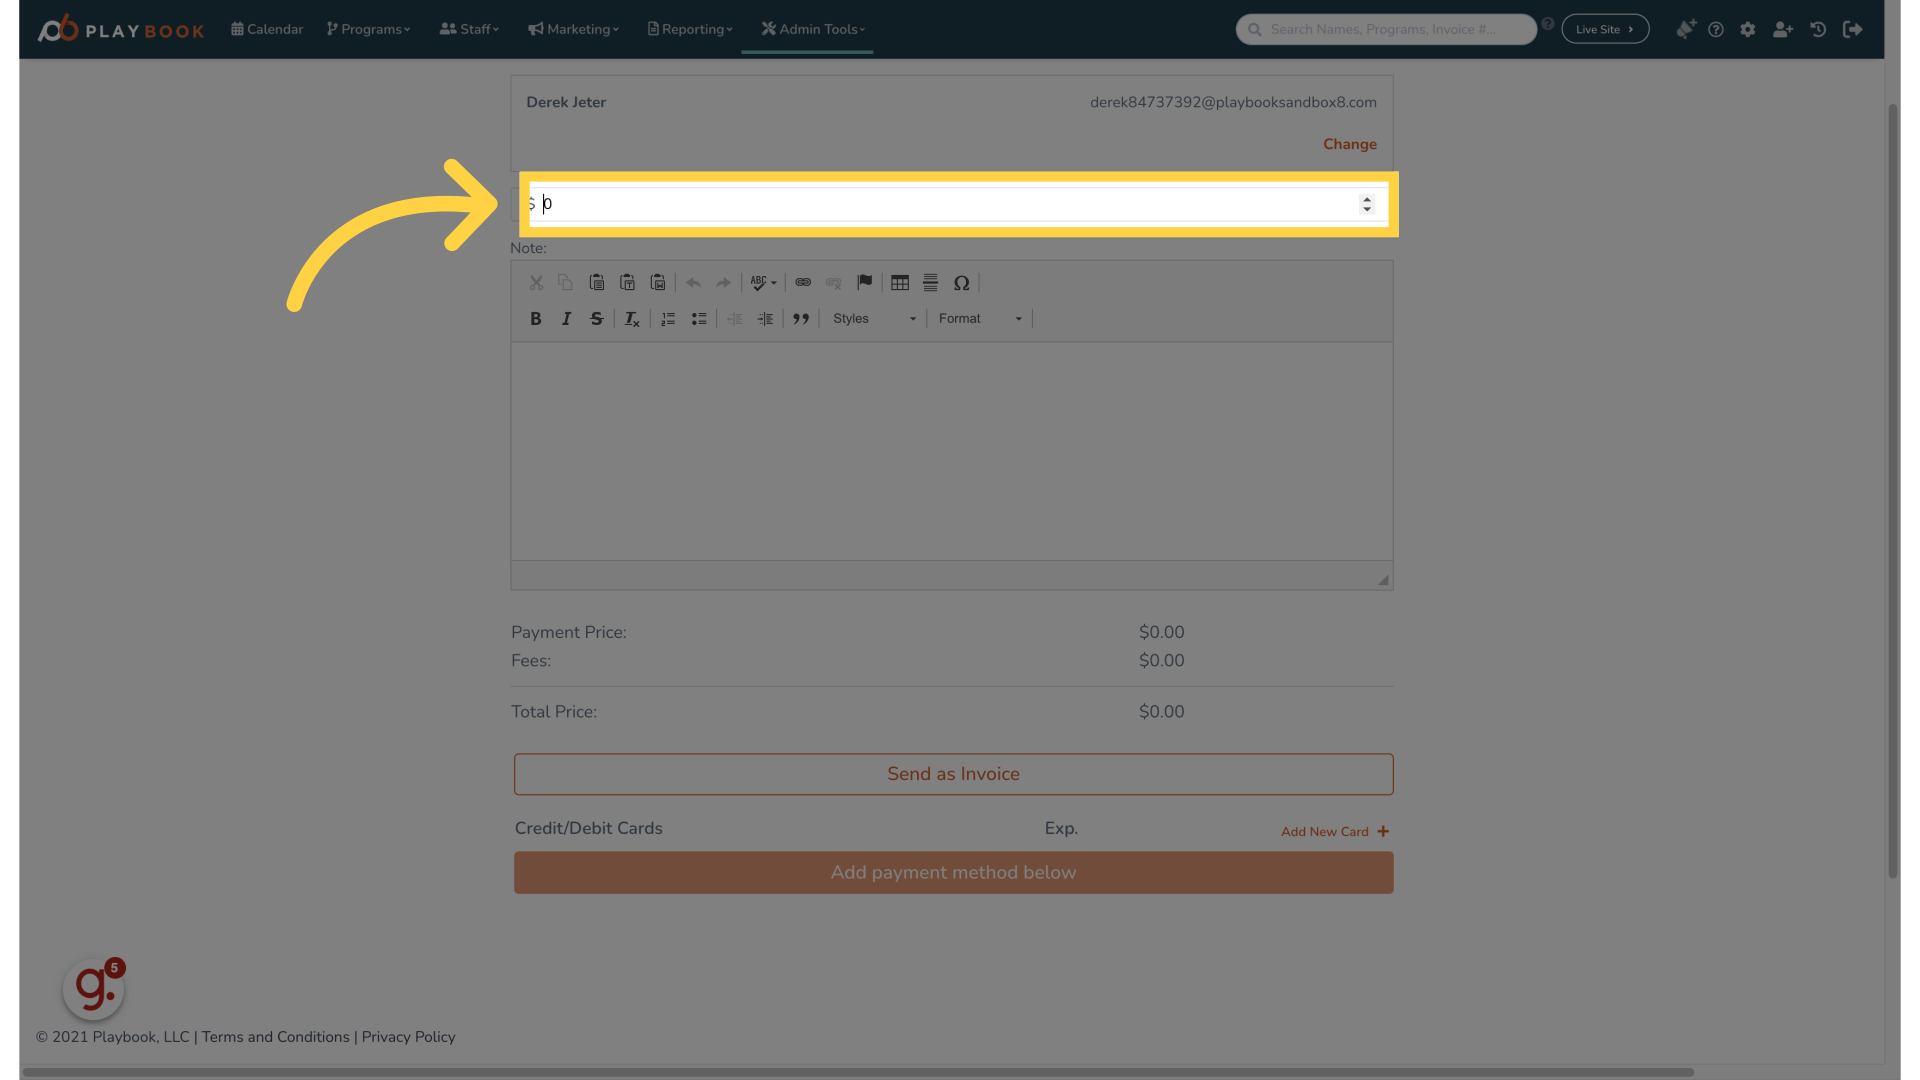Click the Redo arrow in the note editor
The height and width of the screenshot is (1080, 1920).
pyautogui.click(x=723, y=283)
